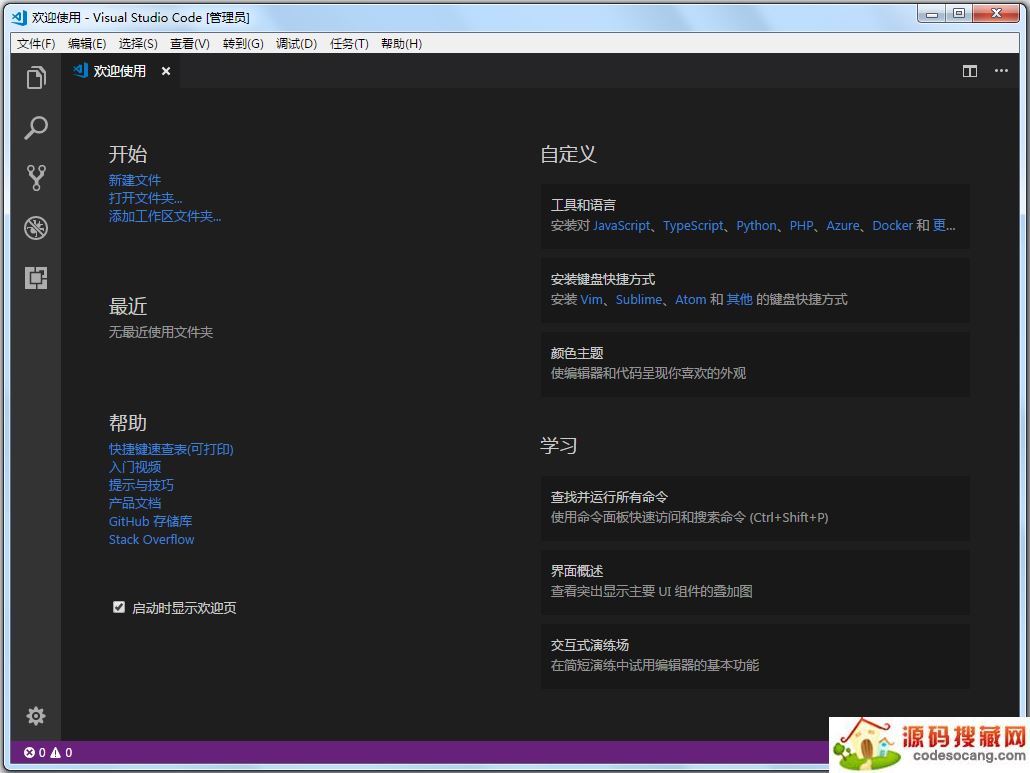1030x773 pixels.
Task: Open the Source Control panel icon
Action: 36,178
